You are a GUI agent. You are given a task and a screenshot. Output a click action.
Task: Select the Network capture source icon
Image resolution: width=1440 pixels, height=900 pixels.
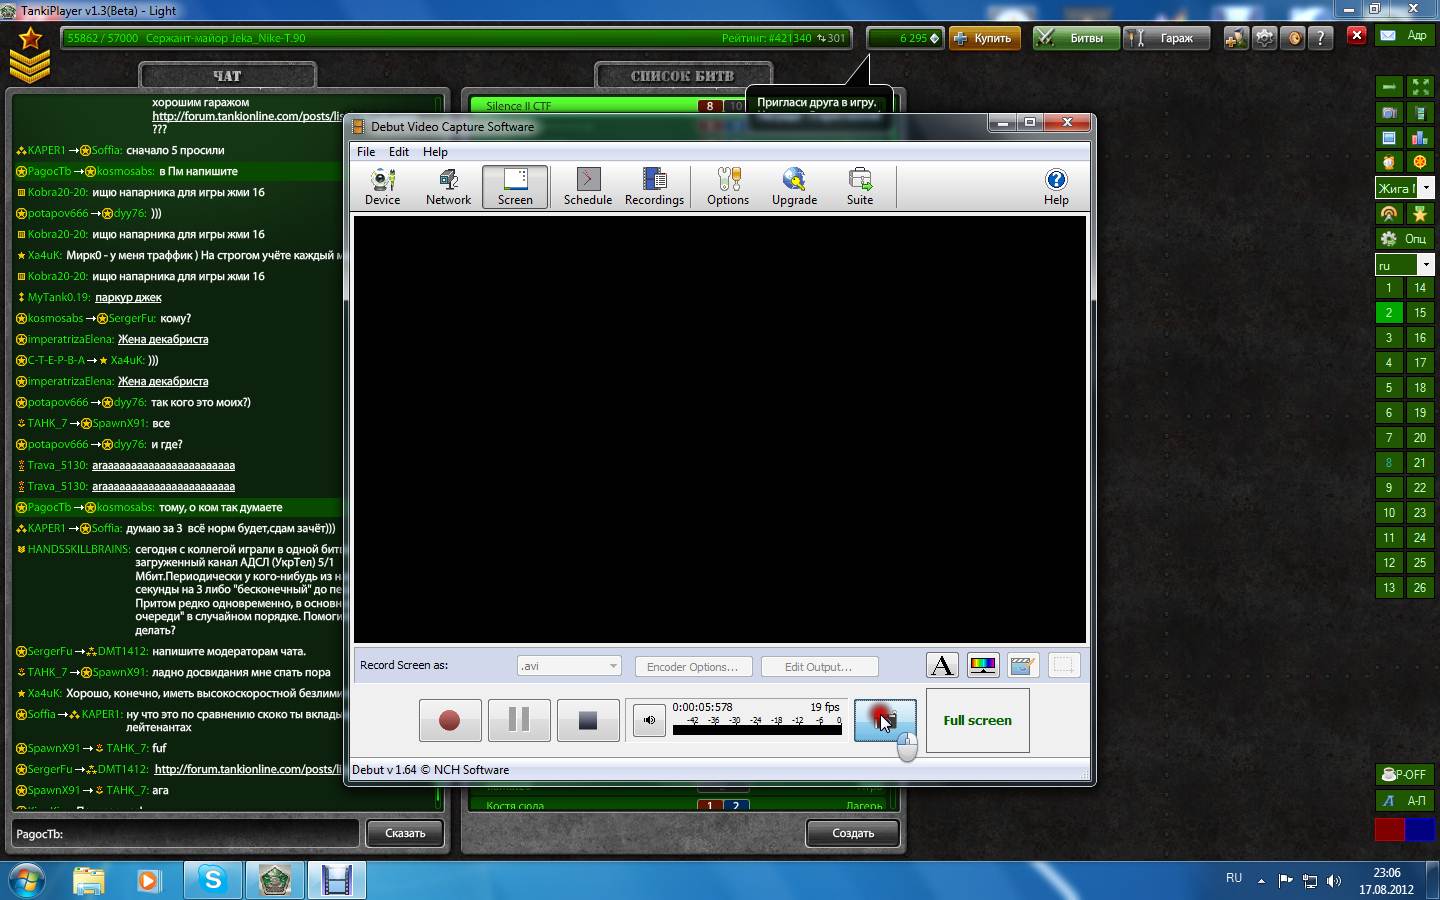(448, 187)
